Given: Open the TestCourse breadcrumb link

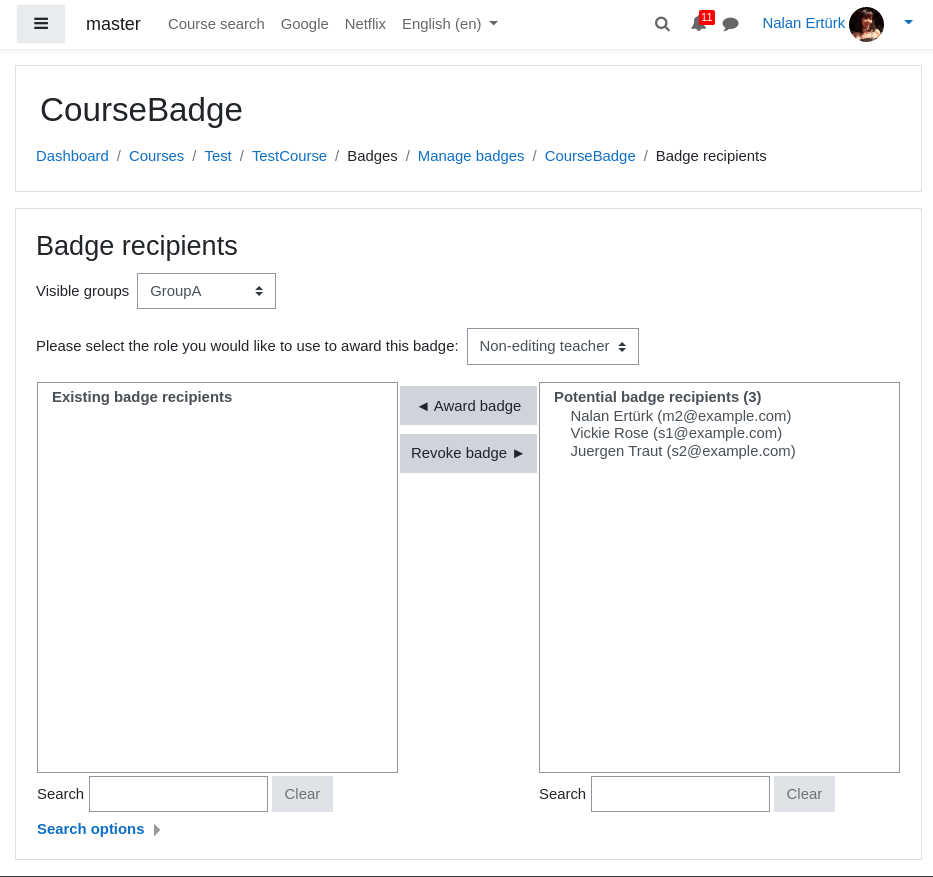Looking at the screenshot, I should [289, 156].
